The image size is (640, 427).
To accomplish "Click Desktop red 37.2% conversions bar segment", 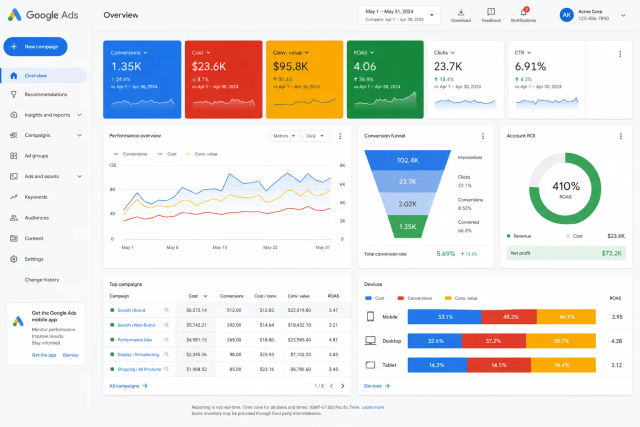I will click(x=493, y=341).
